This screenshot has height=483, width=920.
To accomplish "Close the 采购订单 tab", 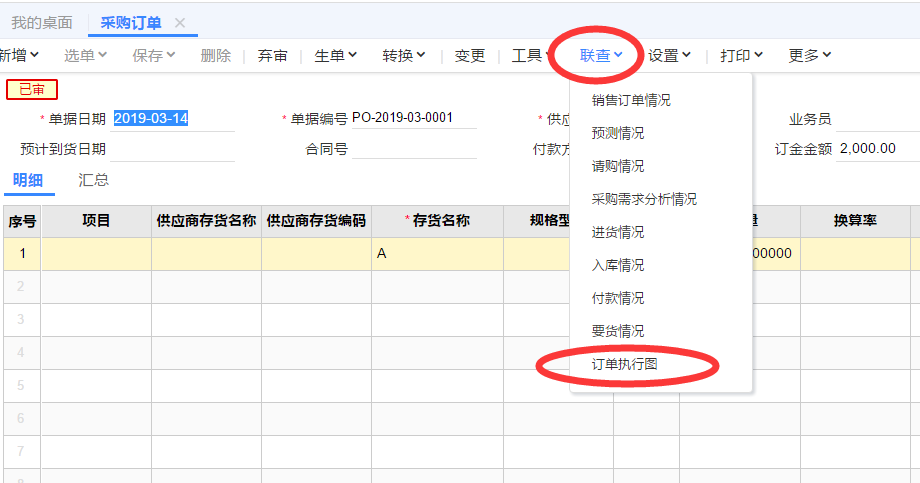I will [180, 23].
